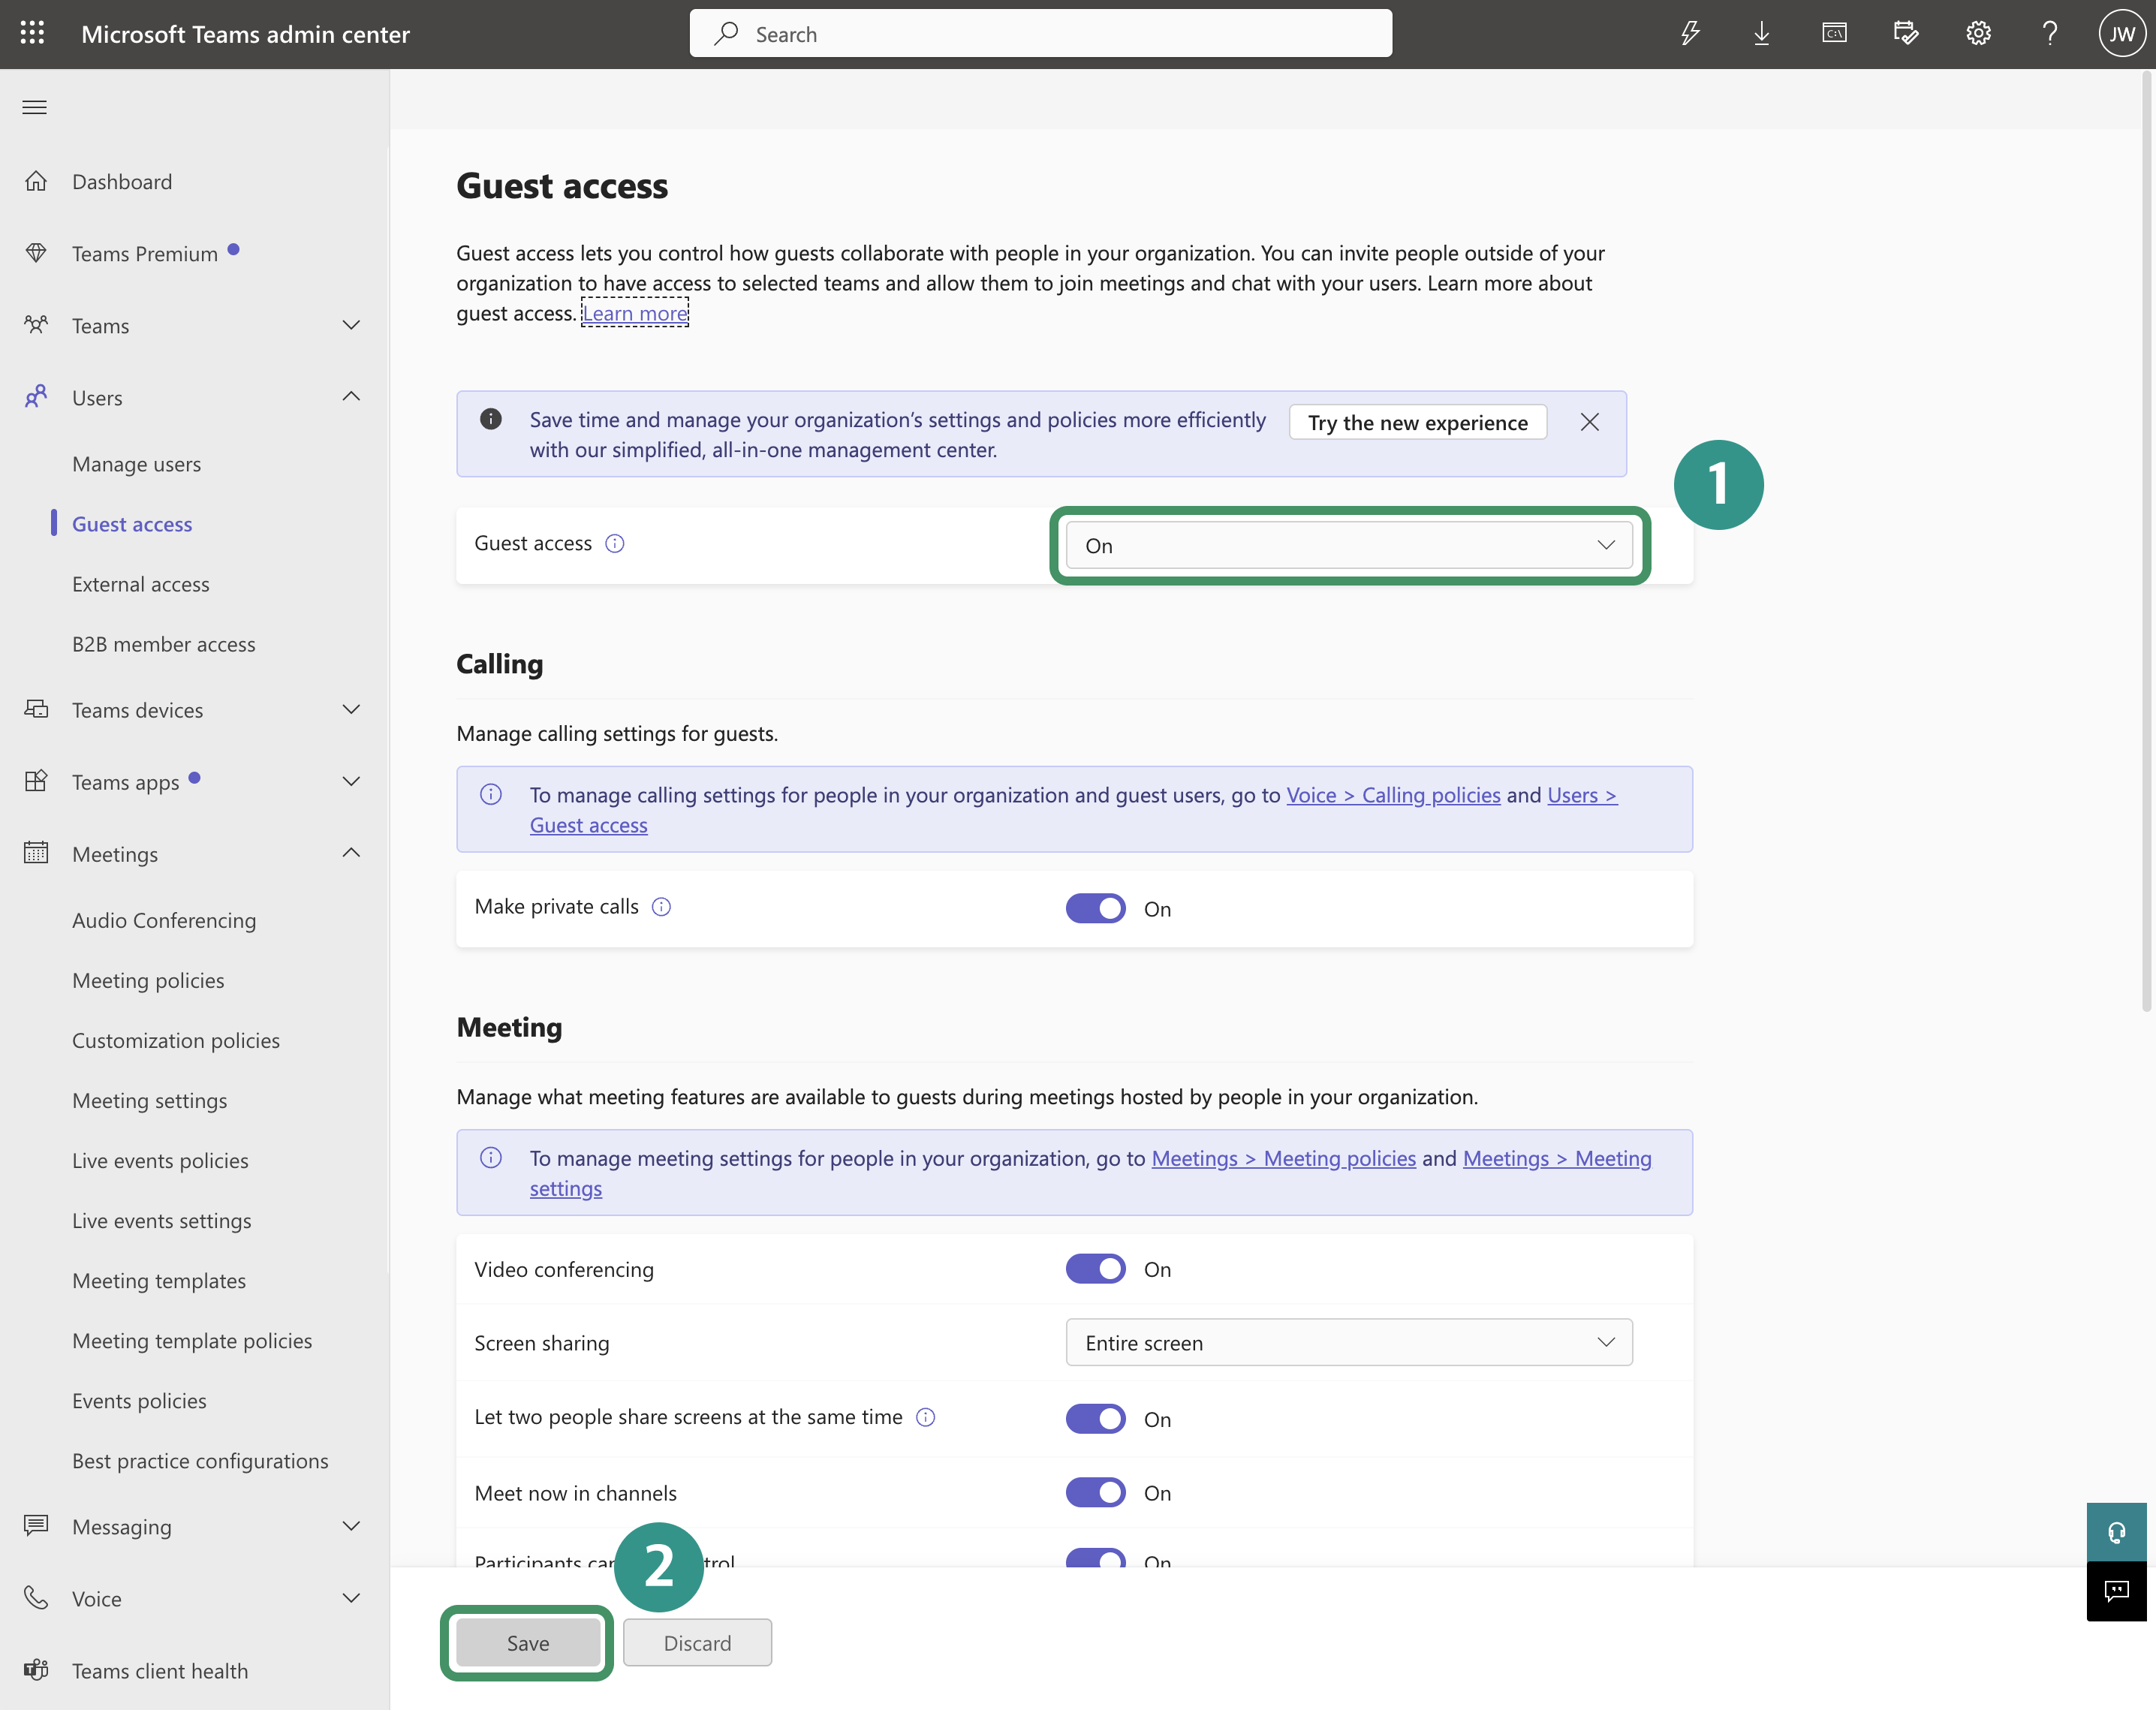Toggle Meet now in channels switch
Viewport: 2156px width, 1710px height.
click(1095, 1493)
